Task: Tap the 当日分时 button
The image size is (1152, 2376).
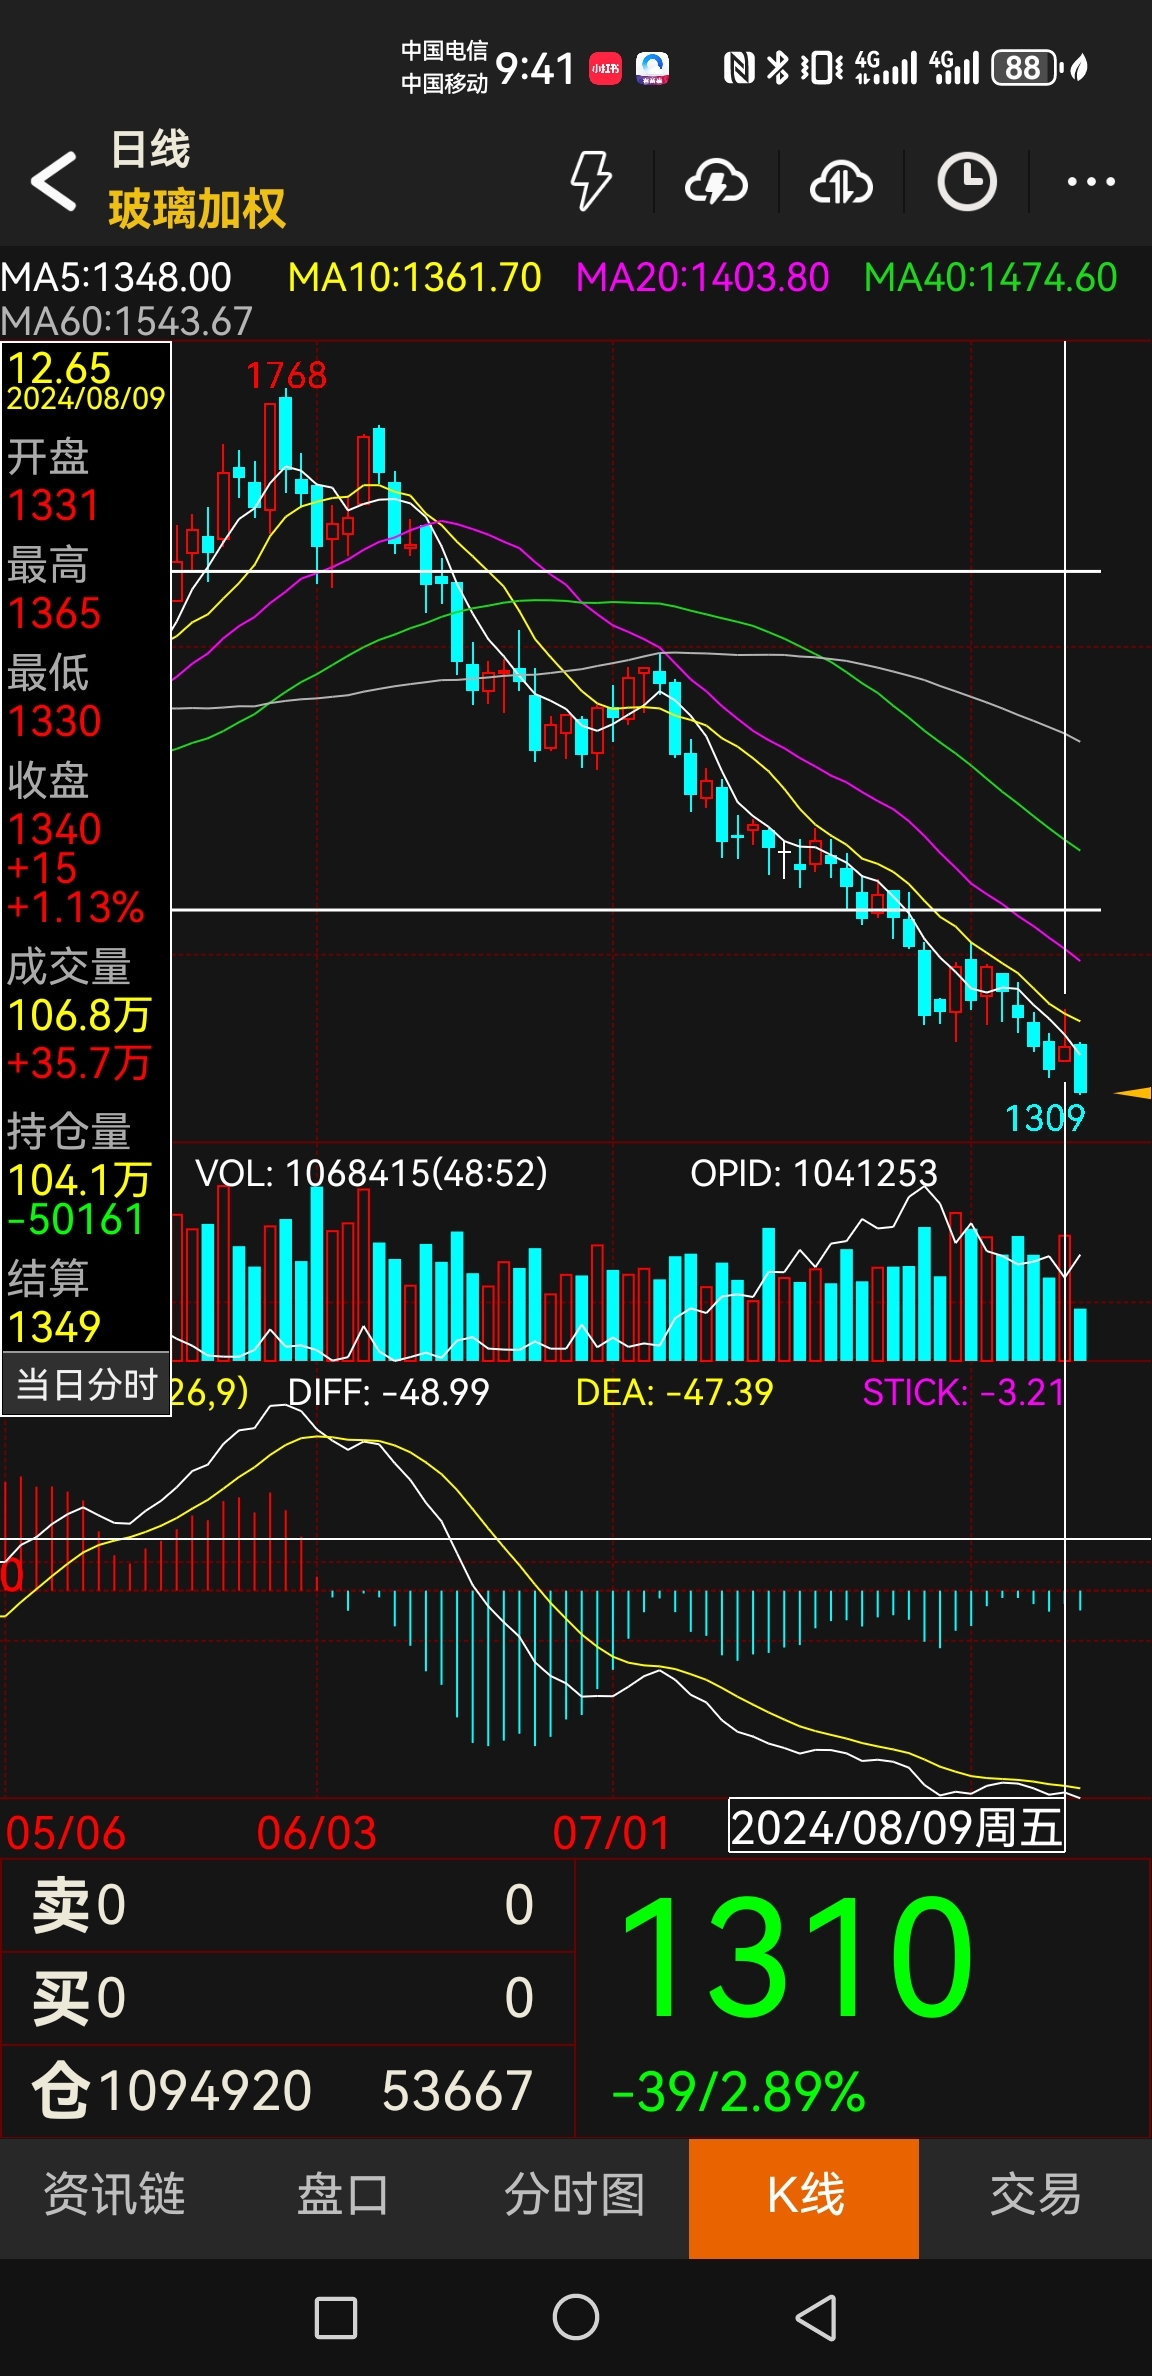Action: click(87, 1385)
